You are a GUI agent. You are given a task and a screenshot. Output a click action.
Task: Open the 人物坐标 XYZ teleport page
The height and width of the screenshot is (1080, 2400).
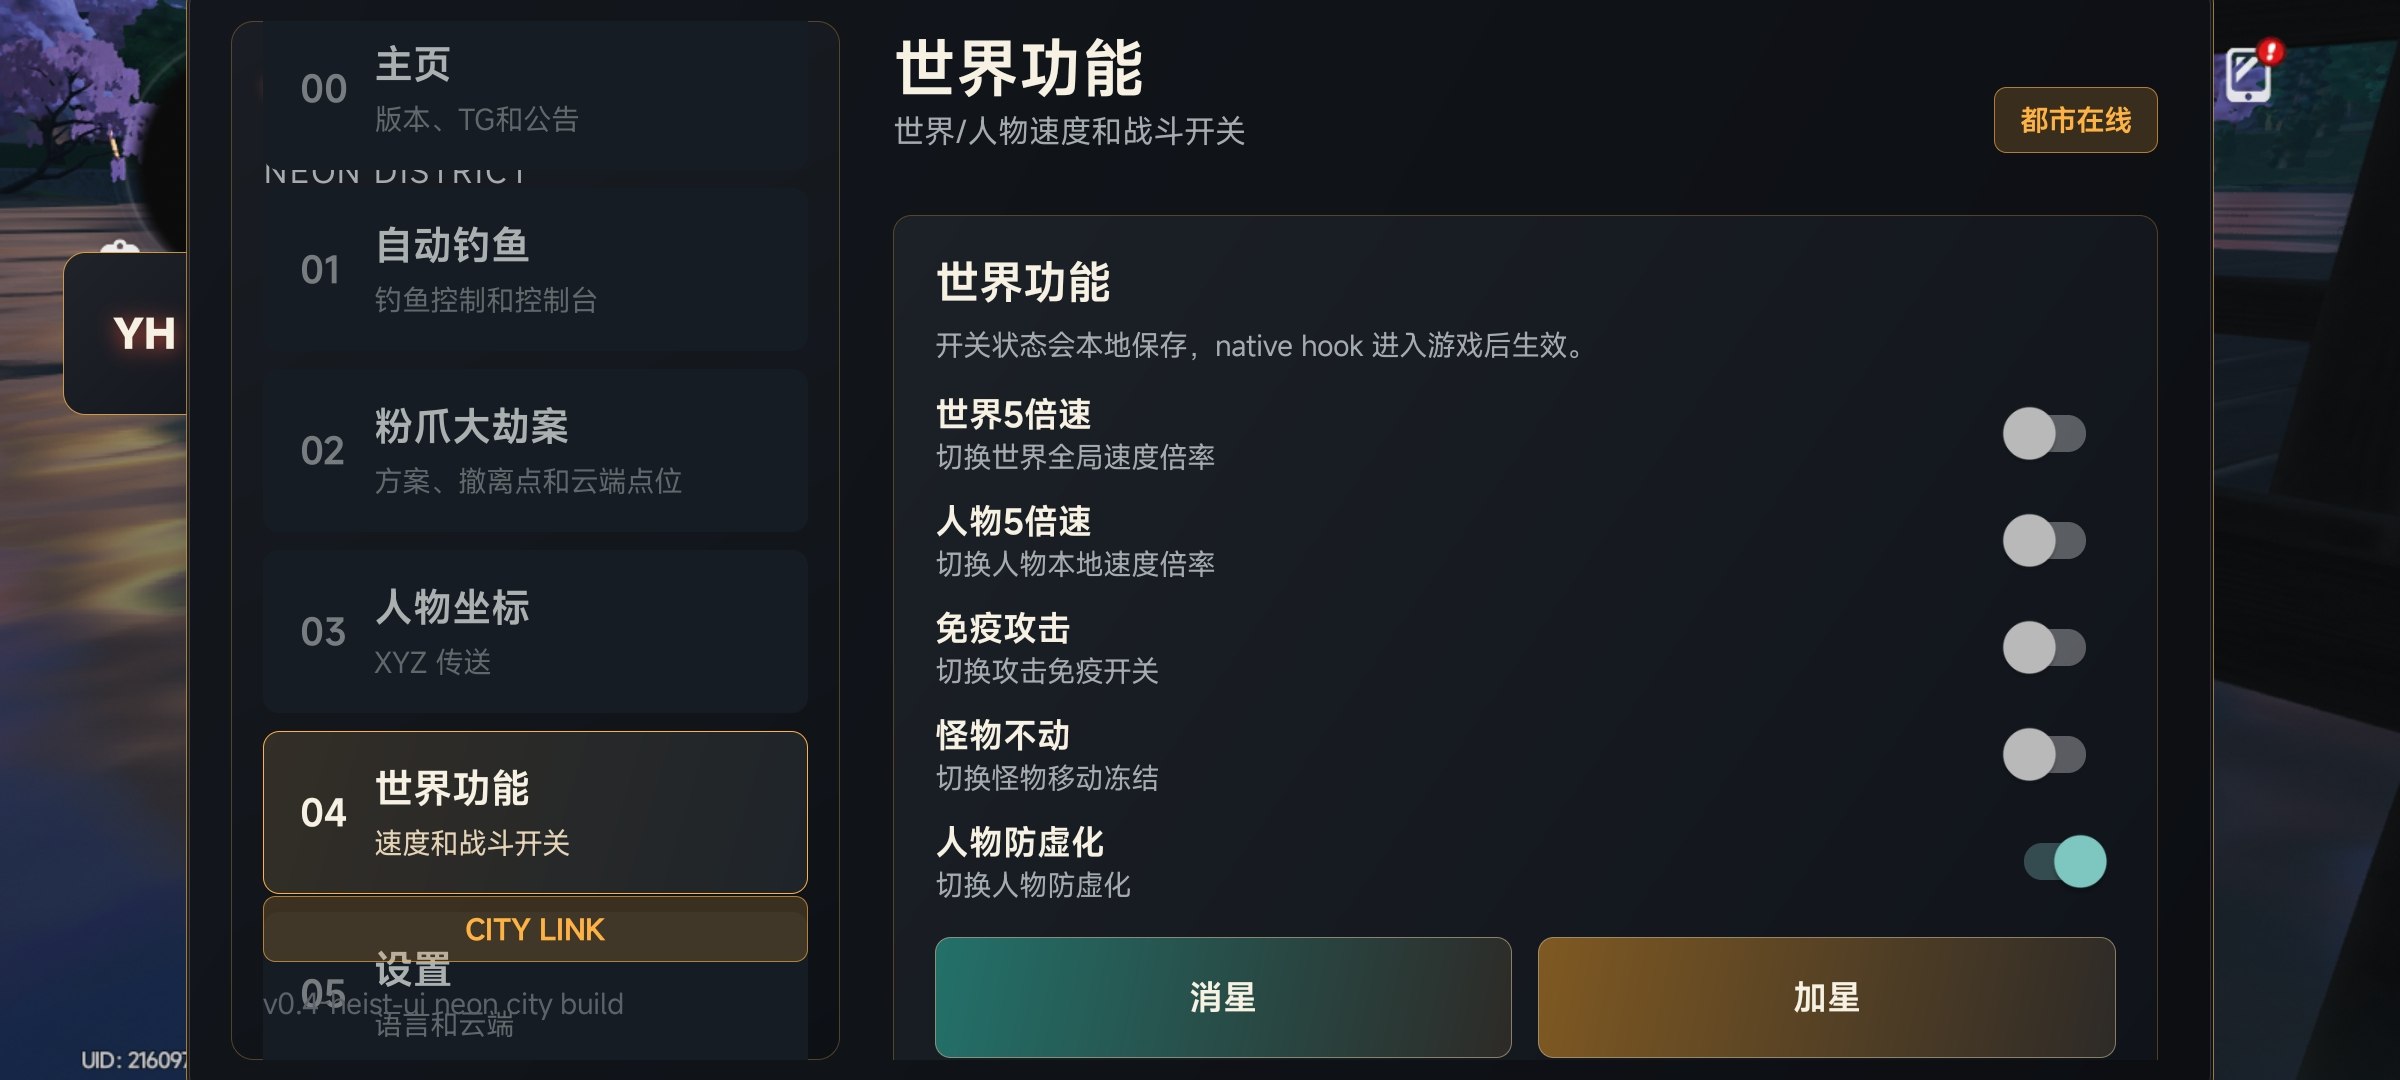535,632
